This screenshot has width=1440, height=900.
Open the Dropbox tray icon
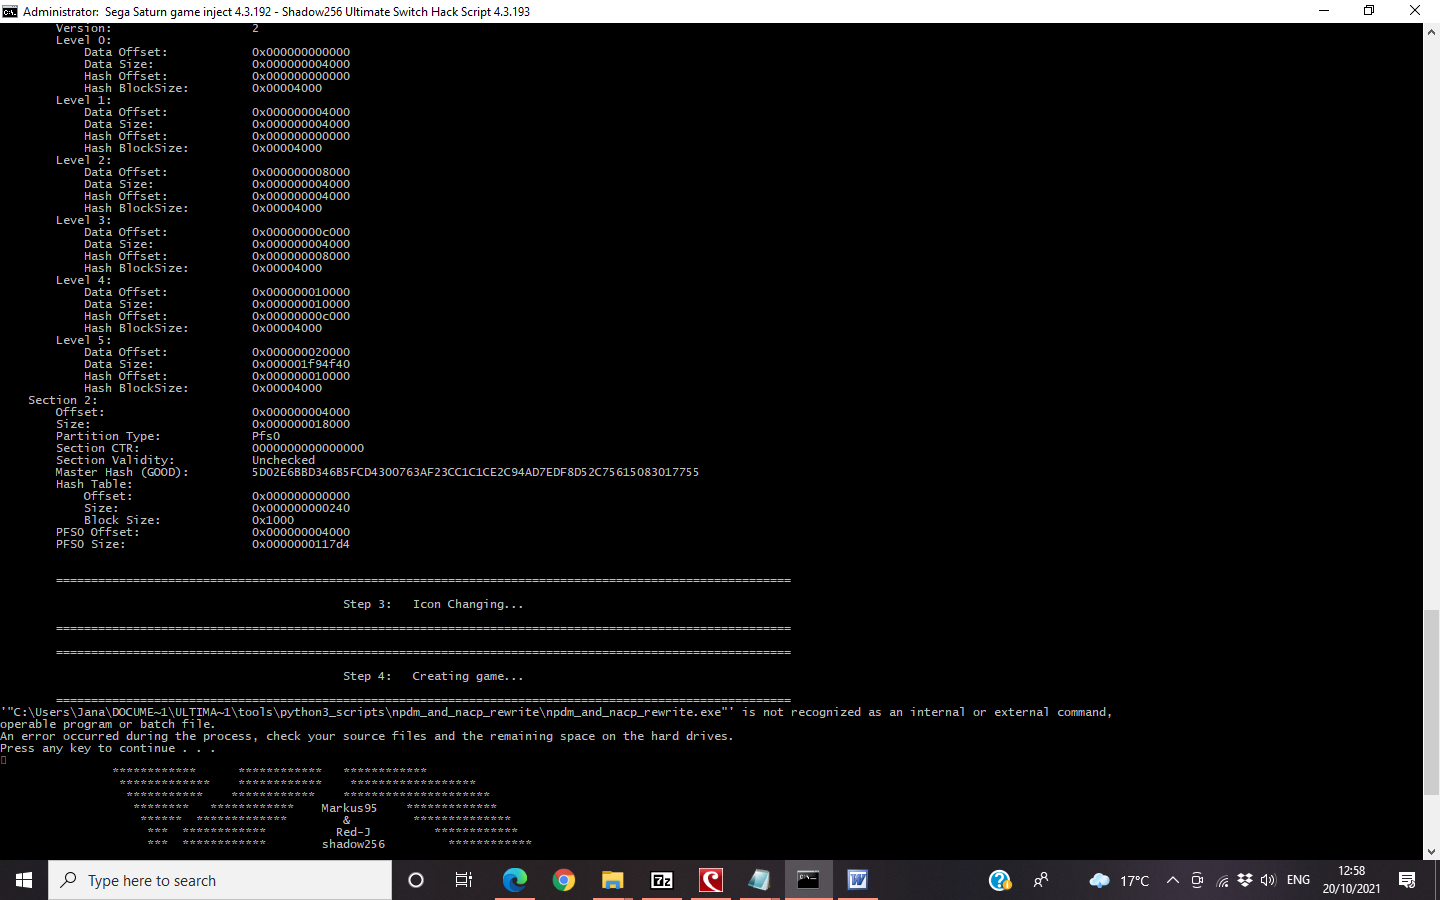click(x=1245, y=880)
